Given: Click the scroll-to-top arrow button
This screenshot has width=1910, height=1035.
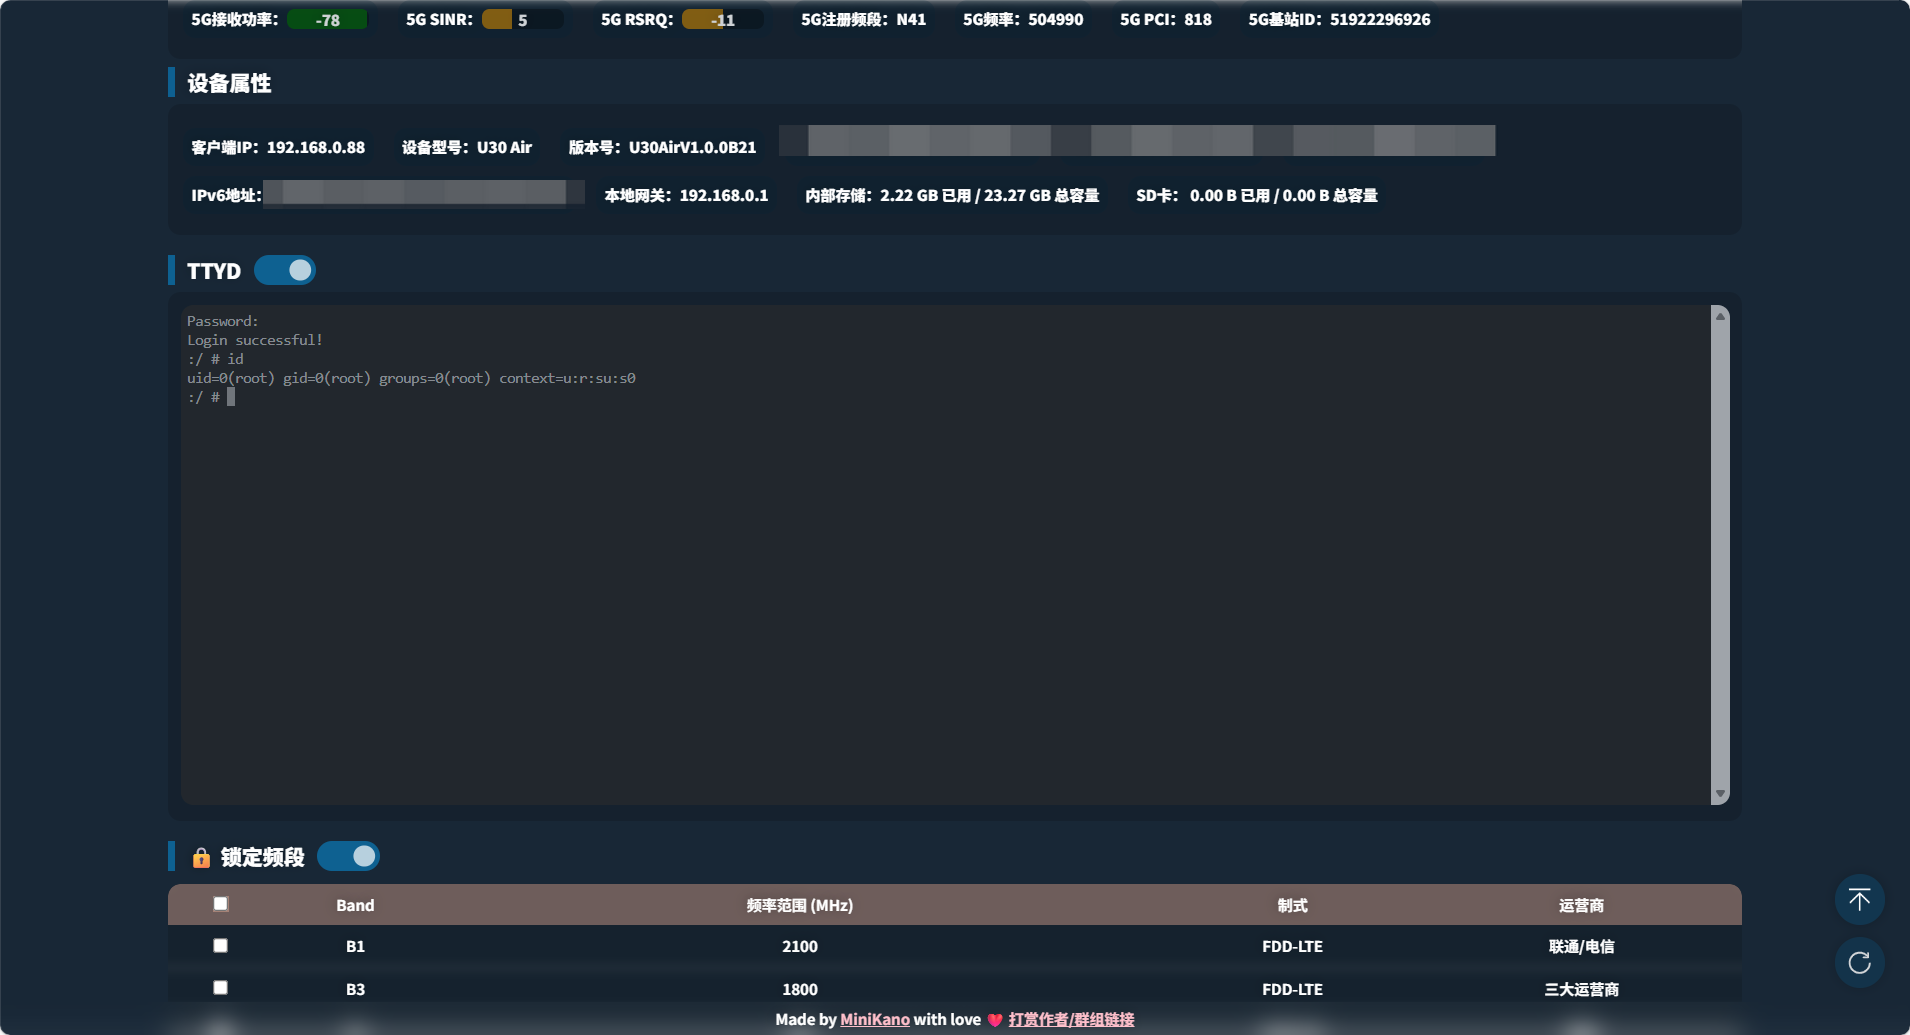Looking at the screenshot, I should 1859,900.
